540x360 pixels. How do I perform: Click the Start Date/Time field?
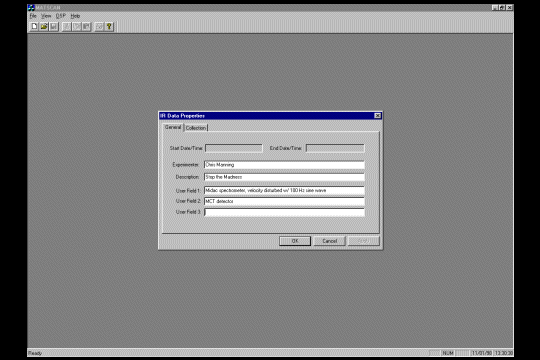coord(233,148)
